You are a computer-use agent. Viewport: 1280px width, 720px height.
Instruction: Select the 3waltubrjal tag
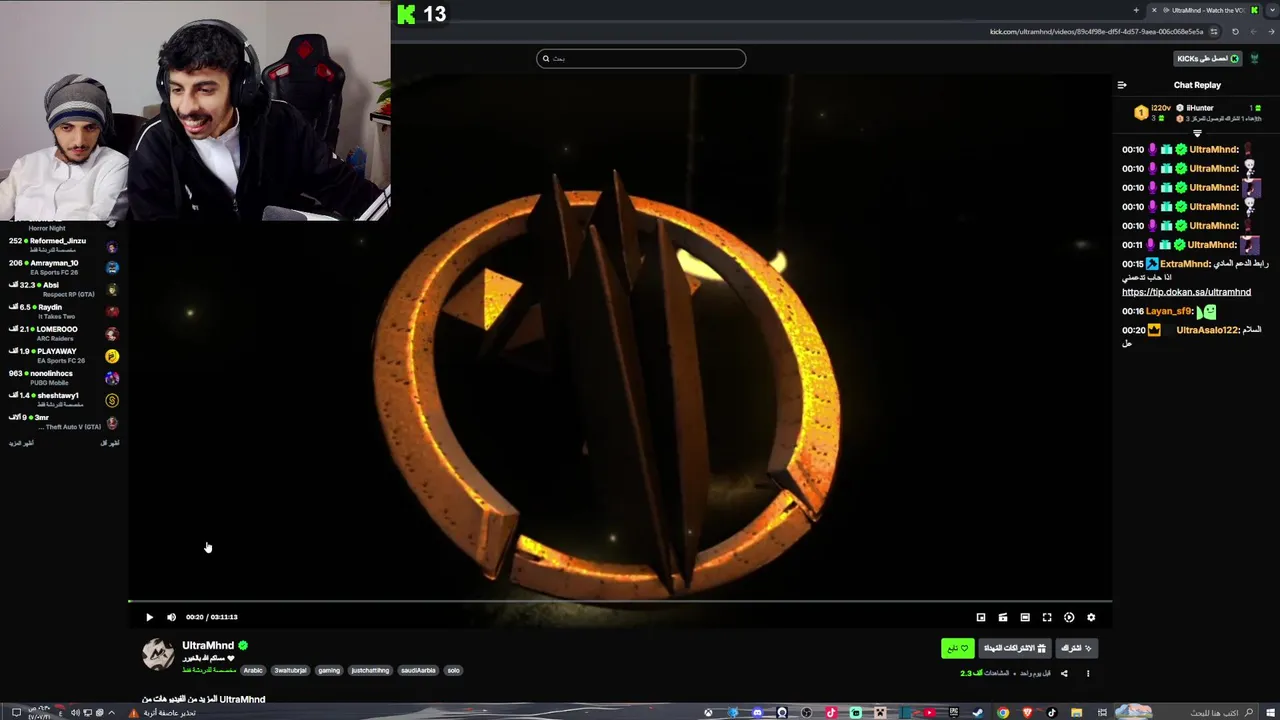(x=291, y=670)
